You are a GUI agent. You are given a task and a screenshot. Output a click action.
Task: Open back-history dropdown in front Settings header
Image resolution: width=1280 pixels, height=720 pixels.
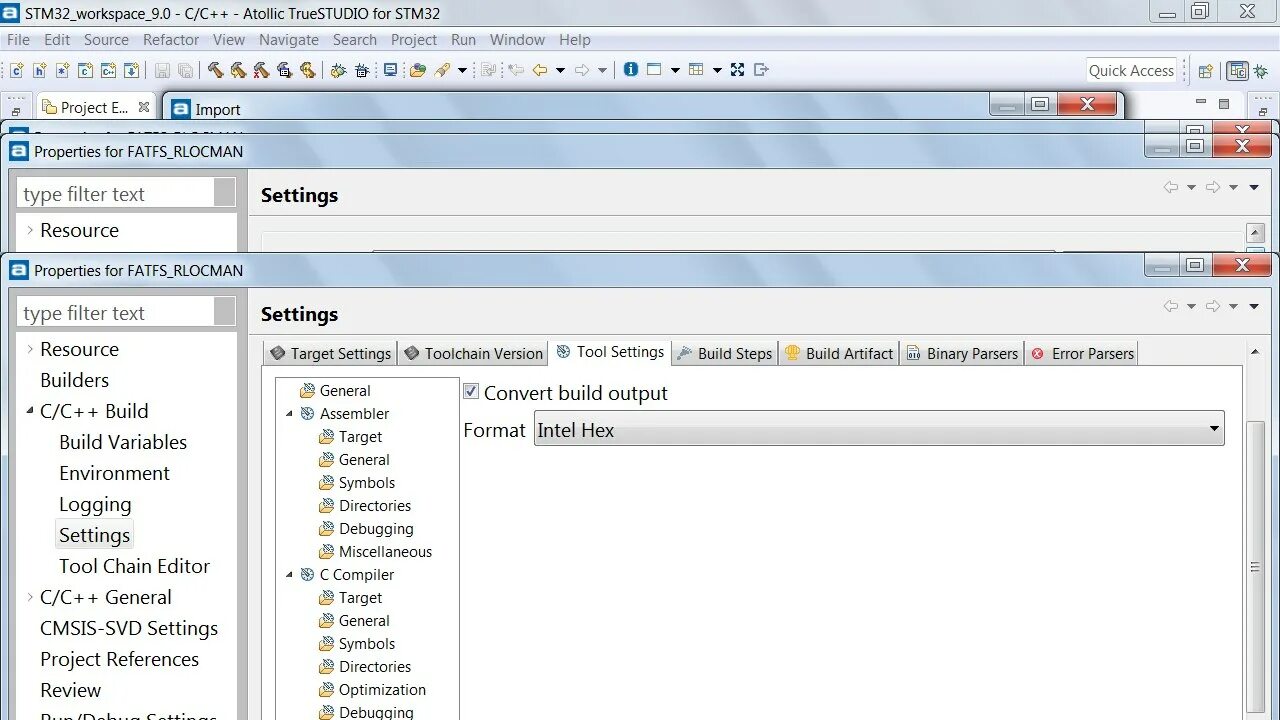coord(1191,306)
